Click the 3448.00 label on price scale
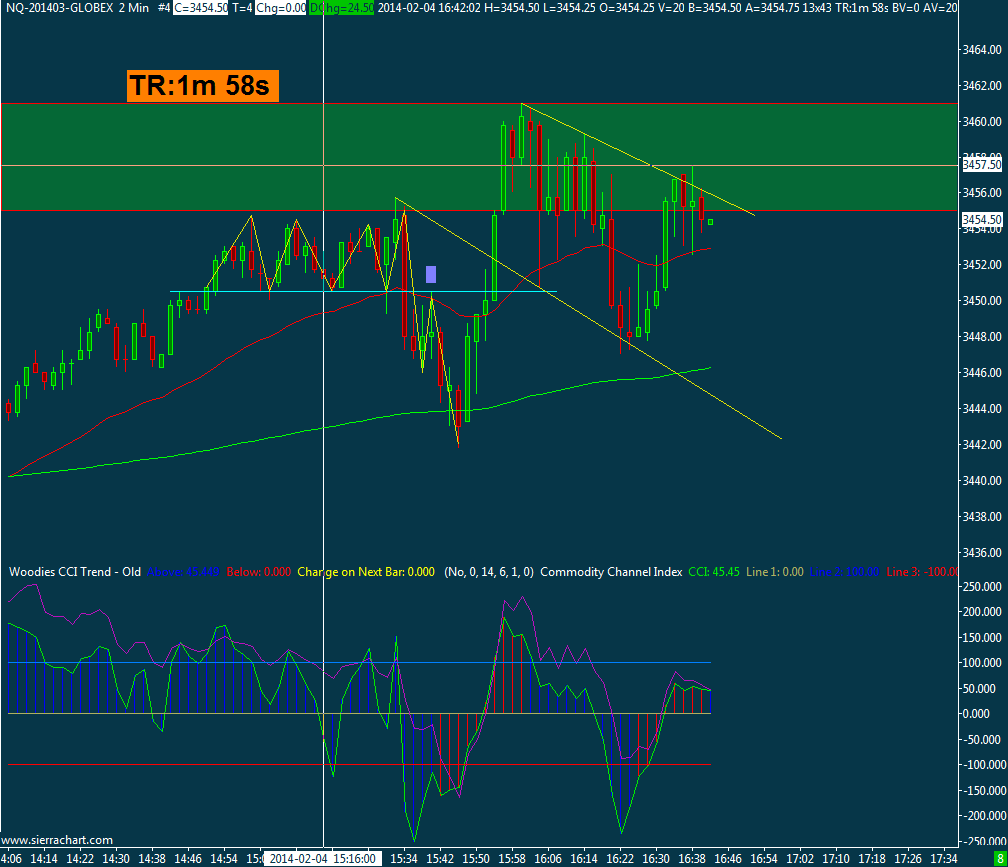 [982, 337]
